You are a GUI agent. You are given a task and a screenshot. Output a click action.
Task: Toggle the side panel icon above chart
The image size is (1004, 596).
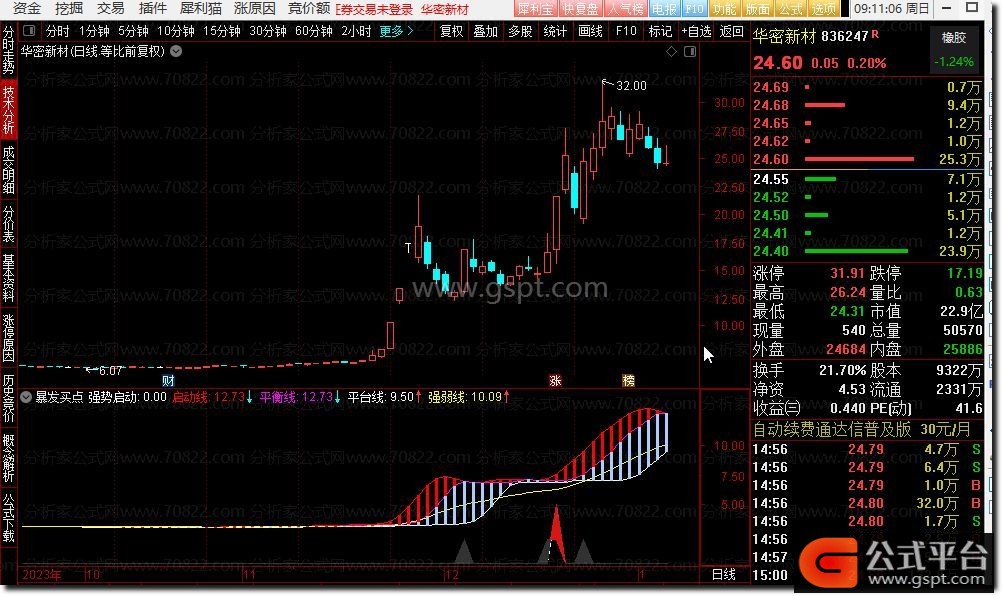(x=690, y=52)
